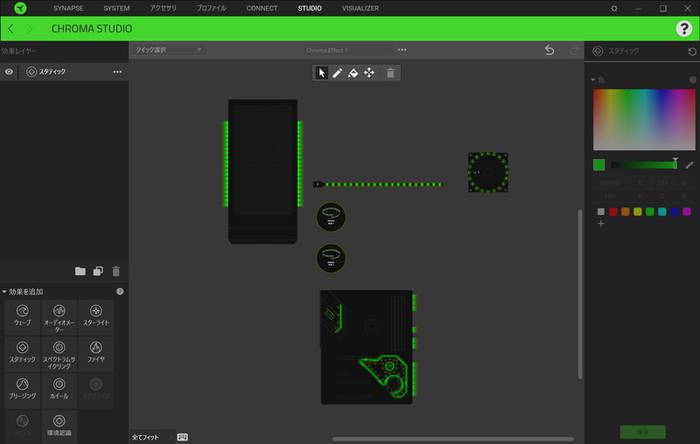The height and width of the screenshot is (444, 700).
Task: Duplicate the selected effect layer
Action: [98, 271]
